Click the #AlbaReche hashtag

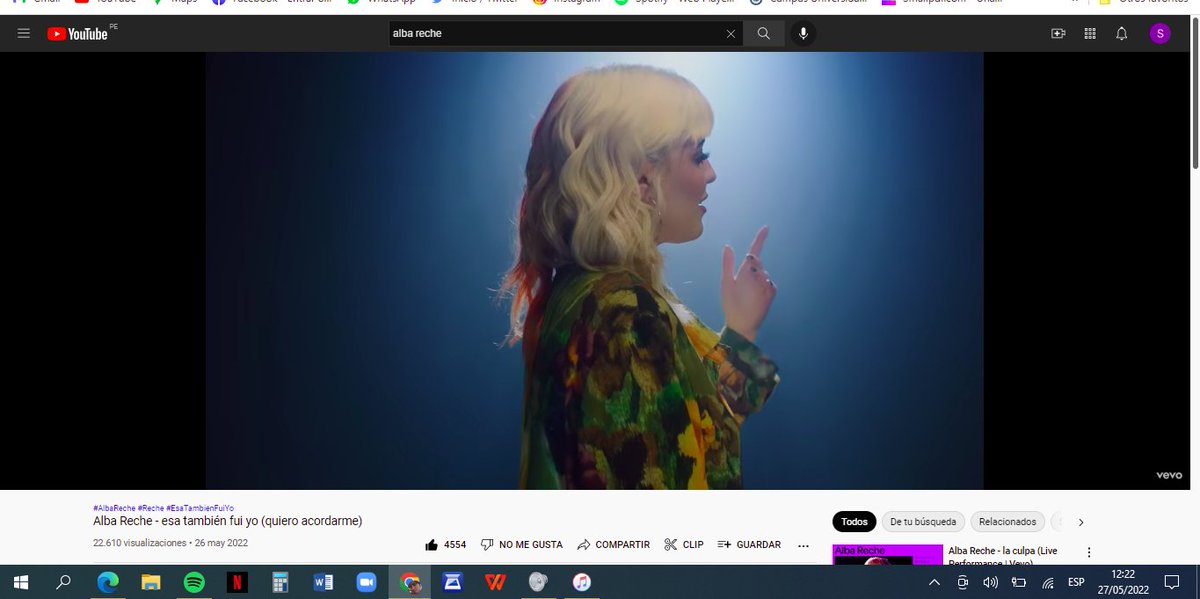[x=114, y=508]
